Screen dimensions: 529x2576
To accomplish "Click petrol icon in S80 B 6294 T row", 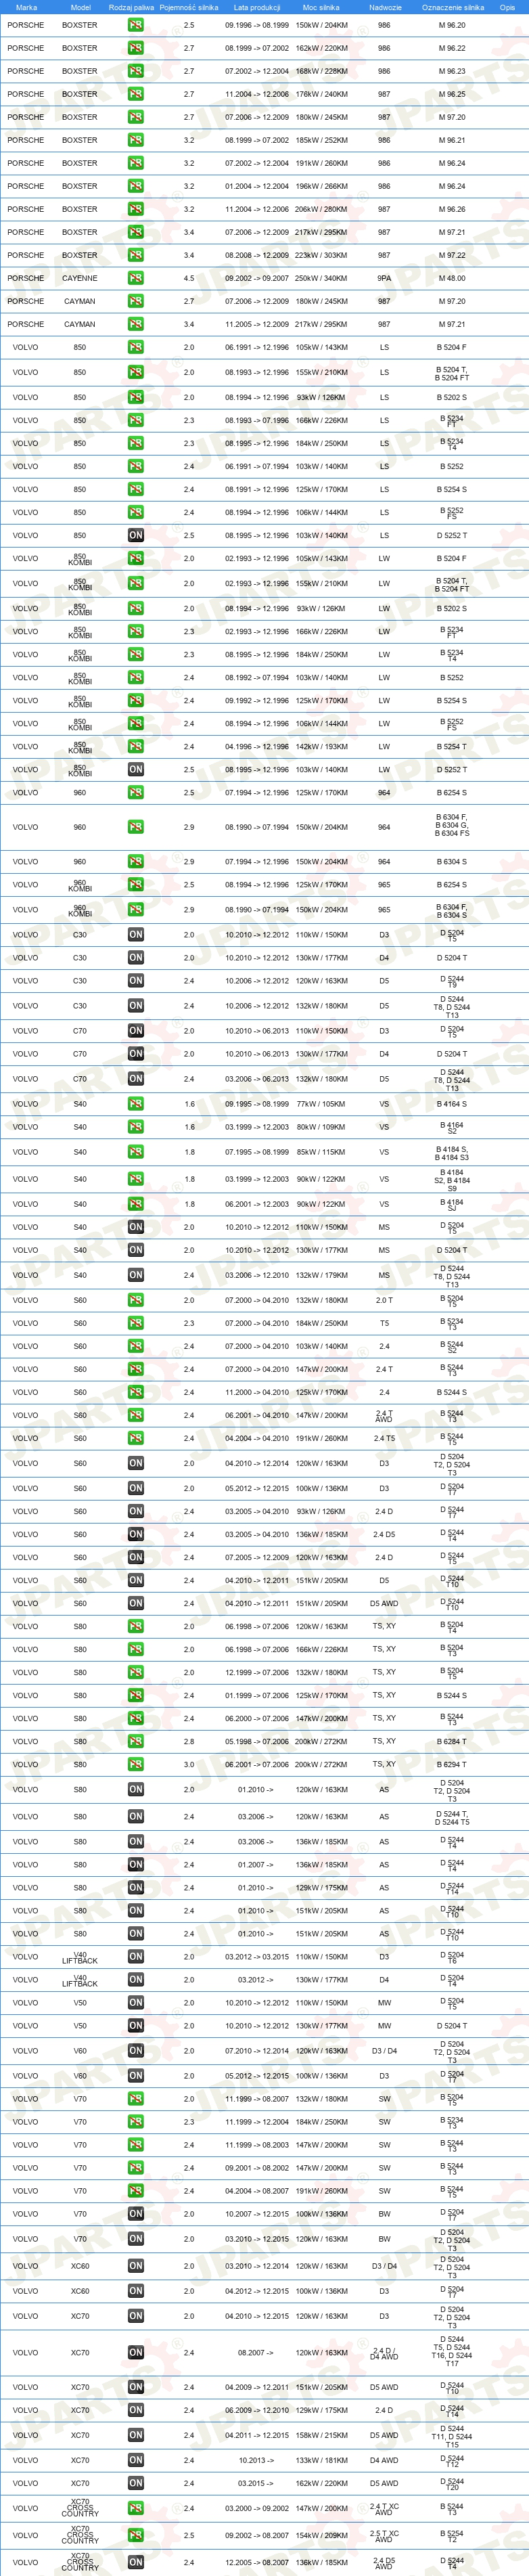I will (135, 1764).
